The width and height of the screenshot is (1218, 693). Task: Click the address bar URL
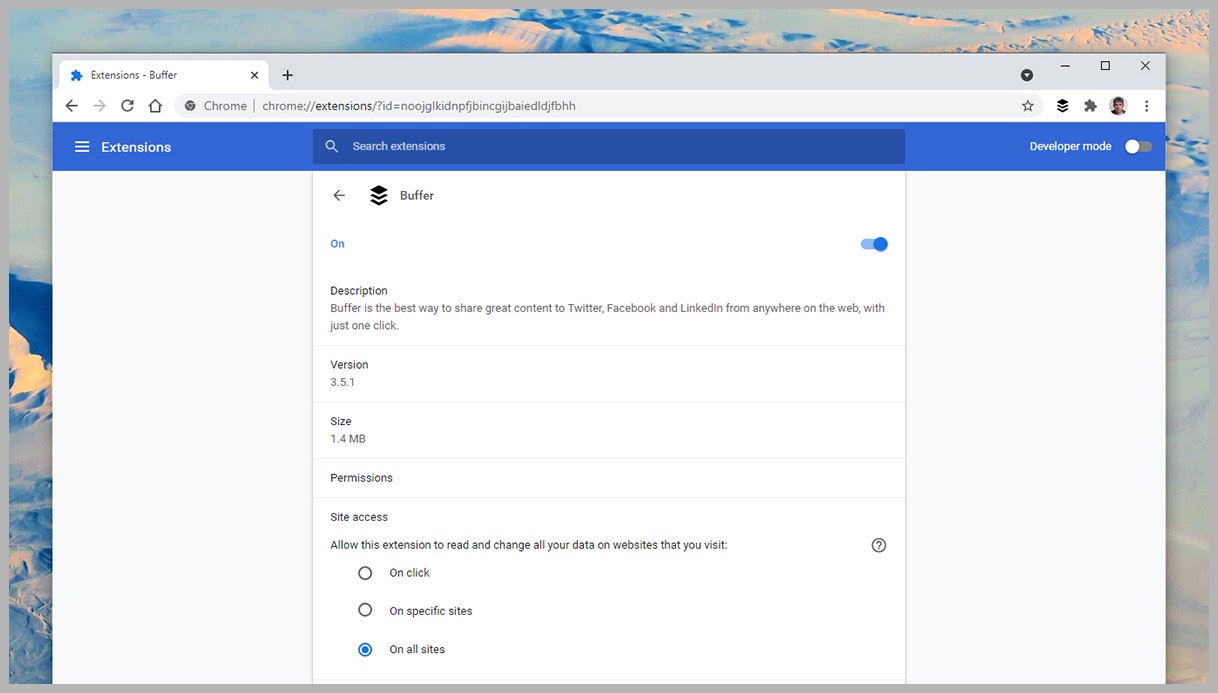[x=419, y=106]
